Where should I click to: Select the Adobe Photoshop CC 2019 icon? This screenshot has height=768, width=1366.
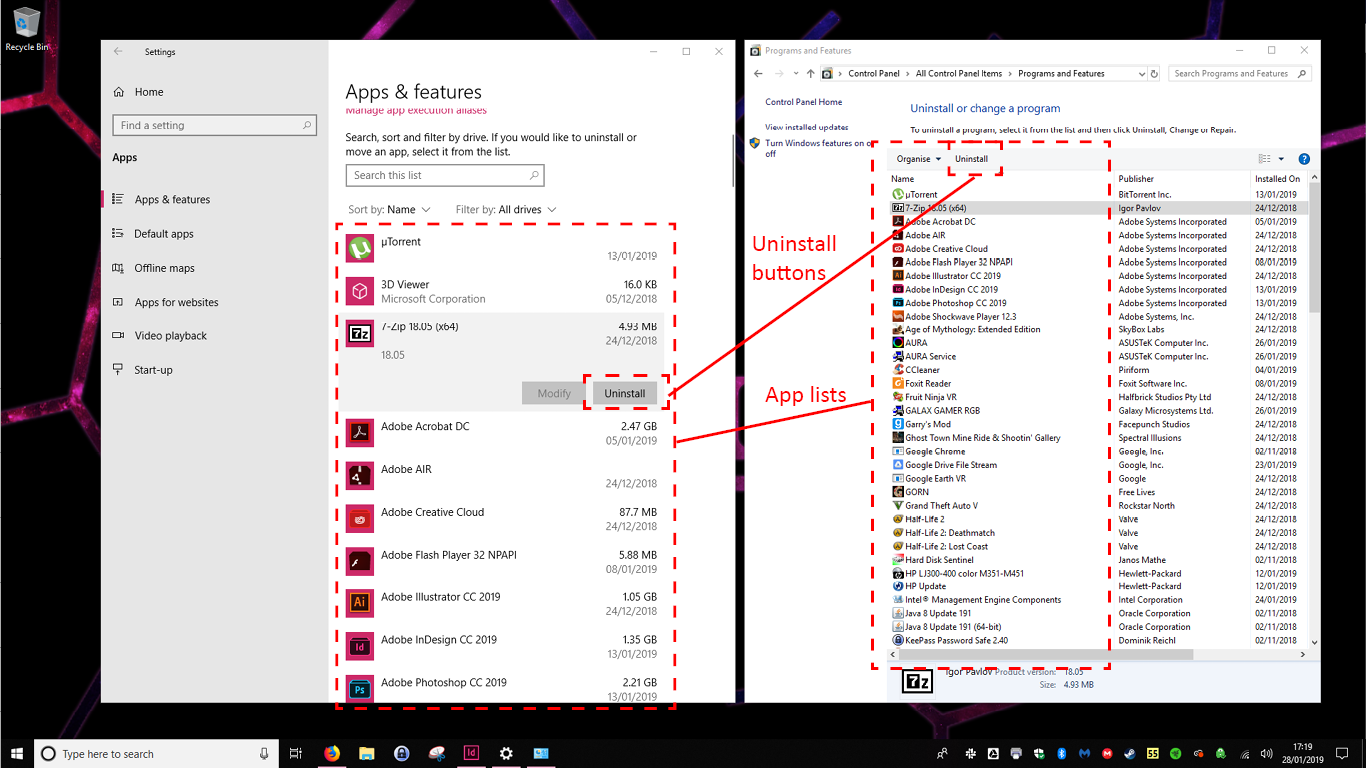point(358,688)
